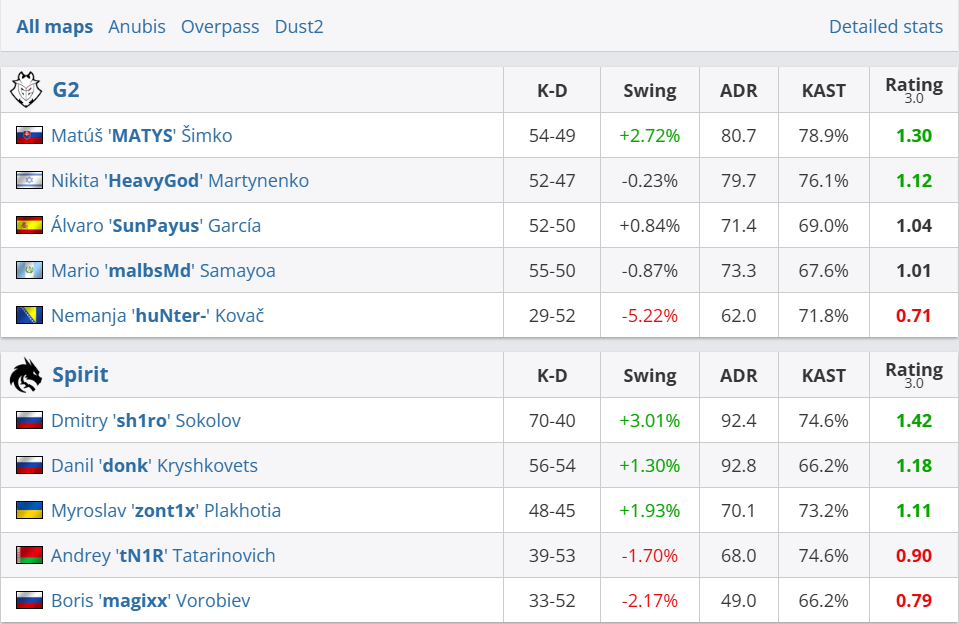Click the flag icon beside huNter-
959x624 pixels.
[29, 315]
